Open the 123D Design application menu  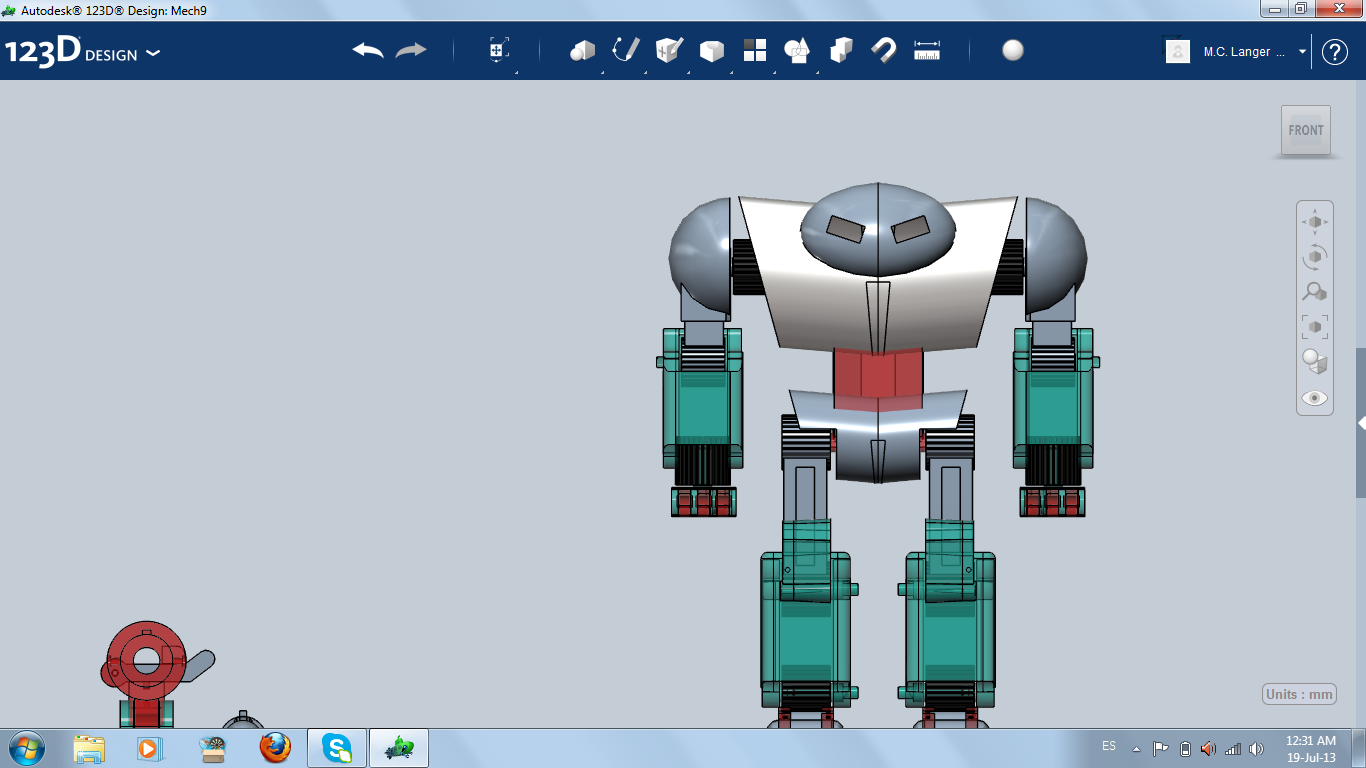click(x=82, y=52)
